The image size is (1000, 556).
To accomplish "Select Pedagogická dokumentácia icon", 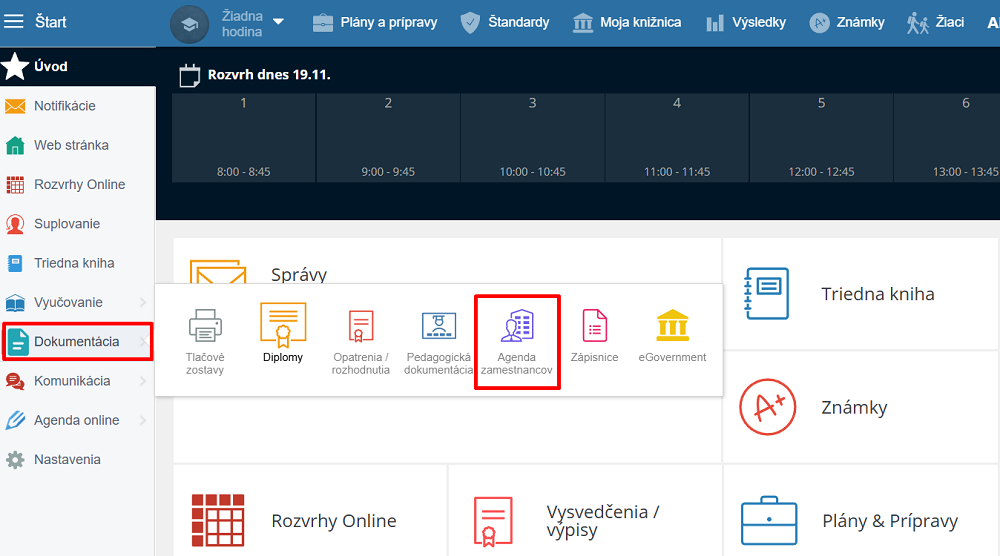I will pyautogui.click(x=438, y=326).
